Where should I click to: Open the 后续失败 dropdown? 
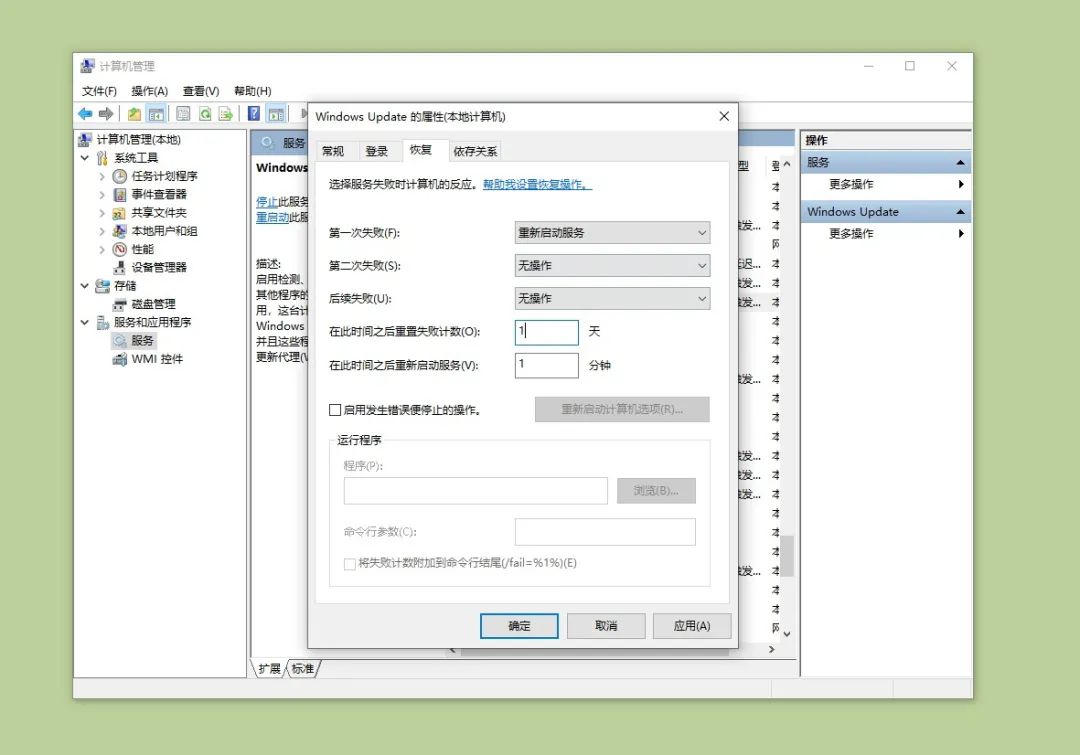tap(612, 299)
